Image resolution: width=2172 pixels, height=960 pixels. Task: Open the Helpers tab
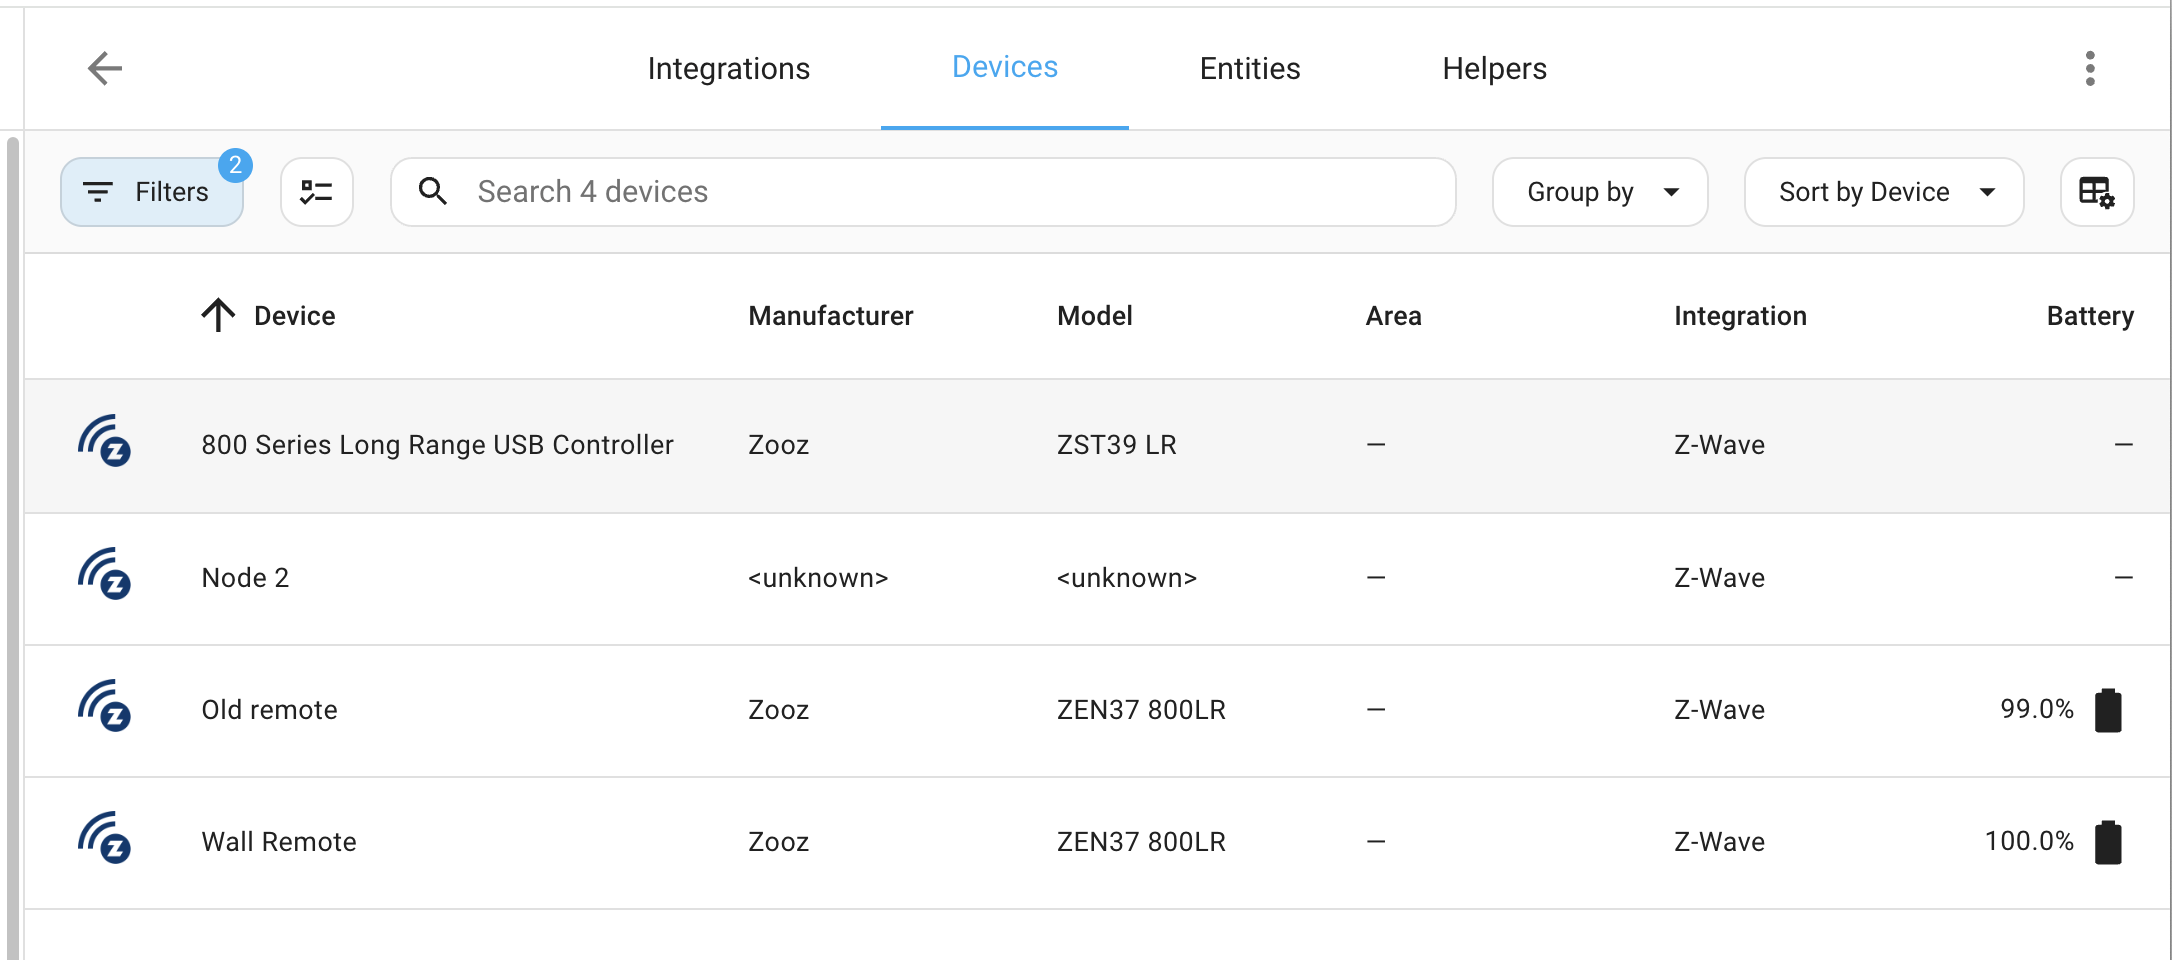(1494, 69)
